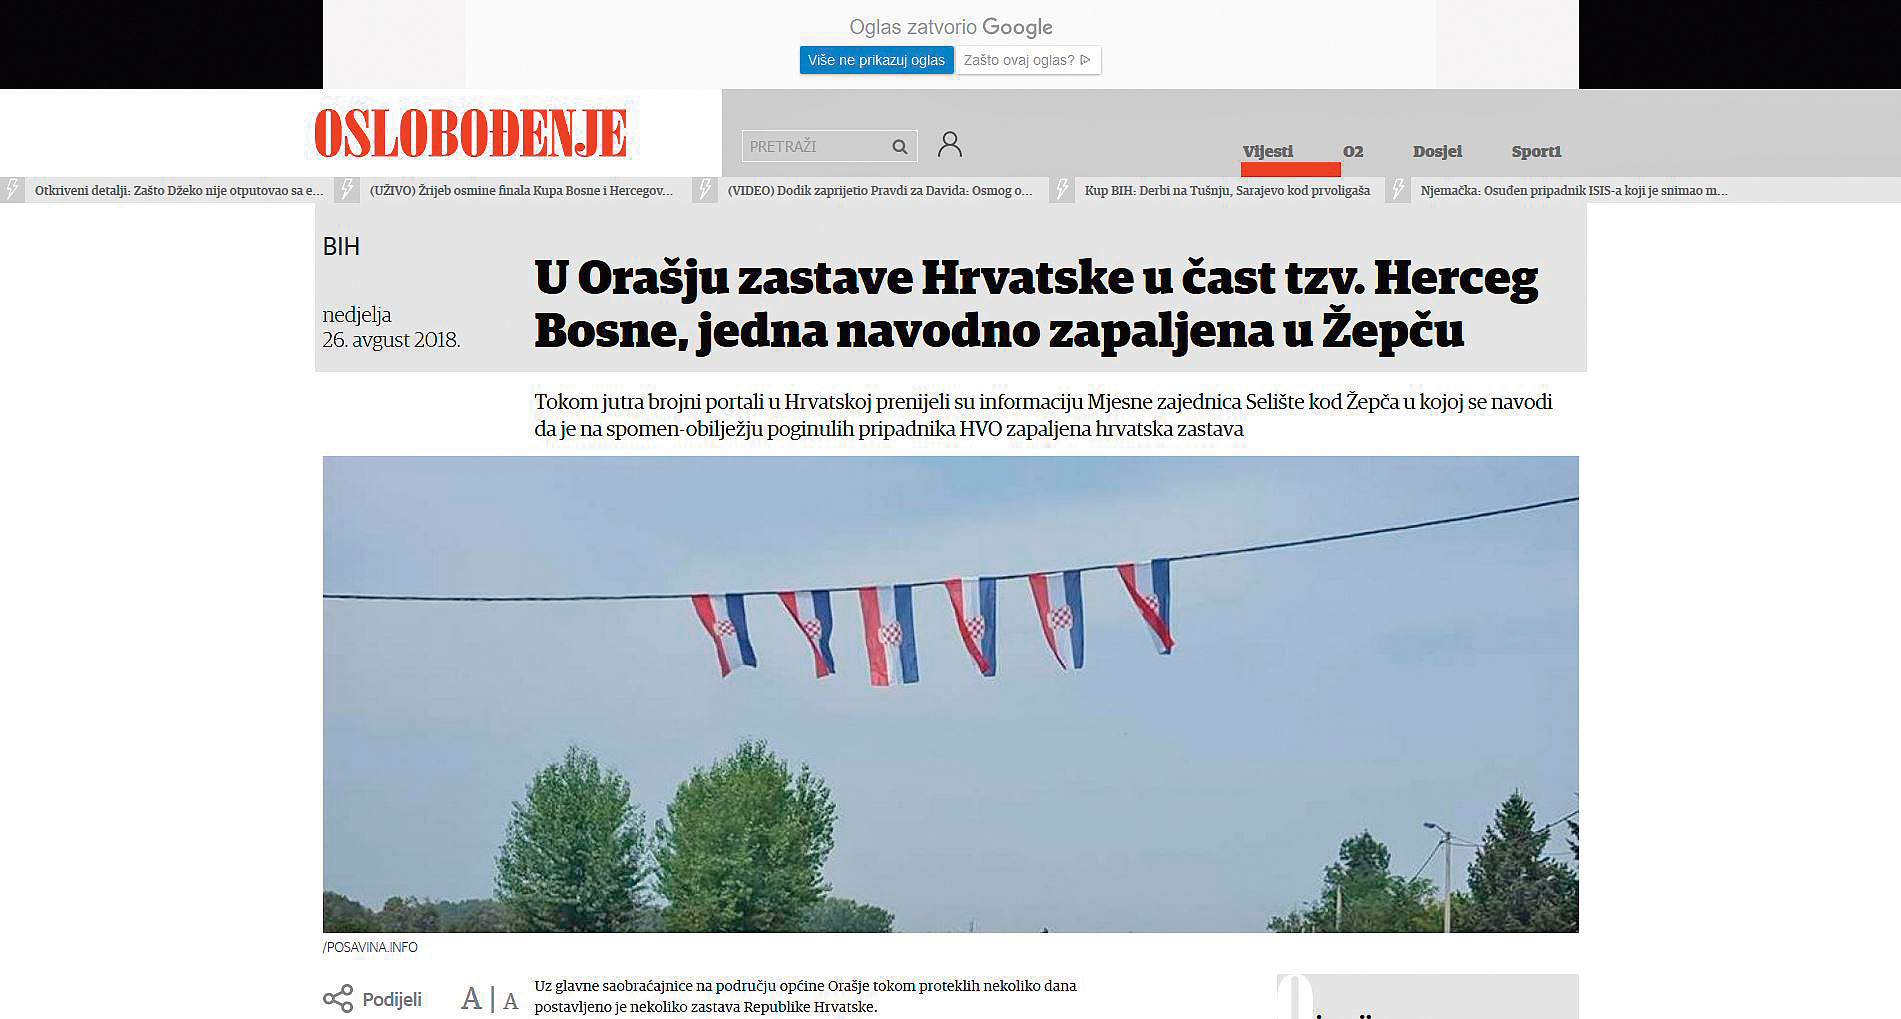This screenshot has height=1019, width=1901.
Task: Click lightning icon before Njemačka headline
Action: [x=1399, y=190]
